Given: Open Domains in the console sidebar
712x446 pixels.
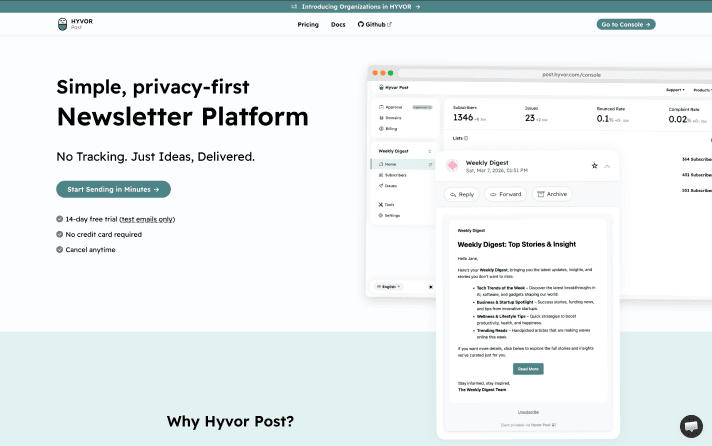Looking at the screenshot, I should tap(390, 118).
